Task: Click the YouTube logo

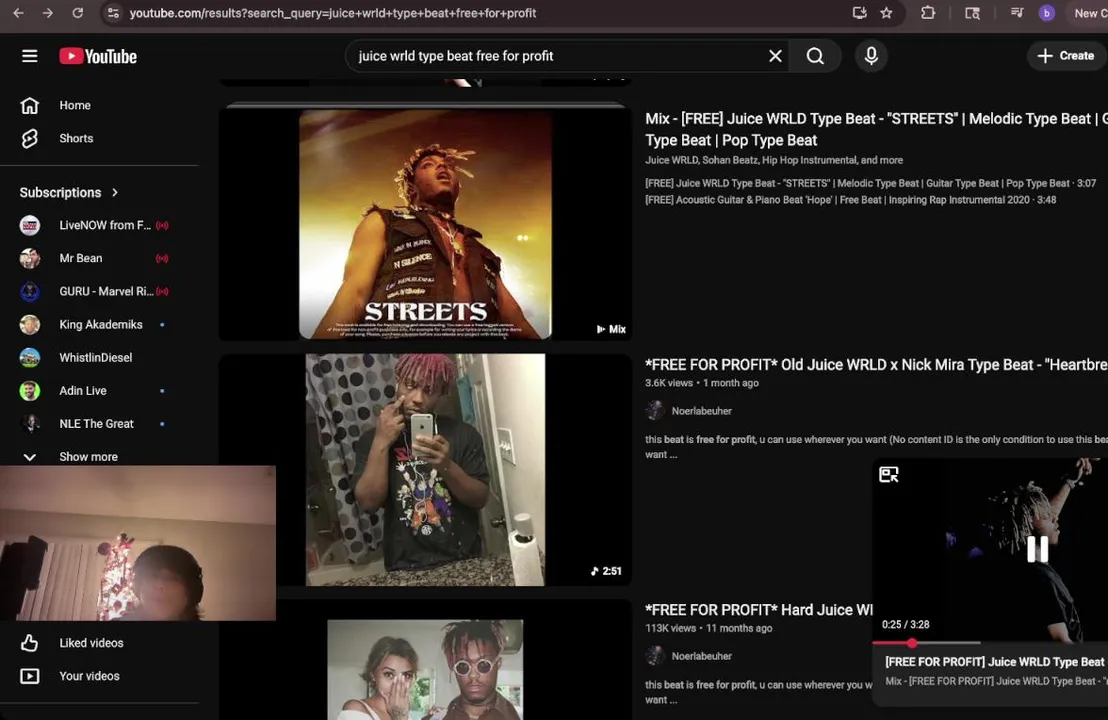Action: pos(98,56)
